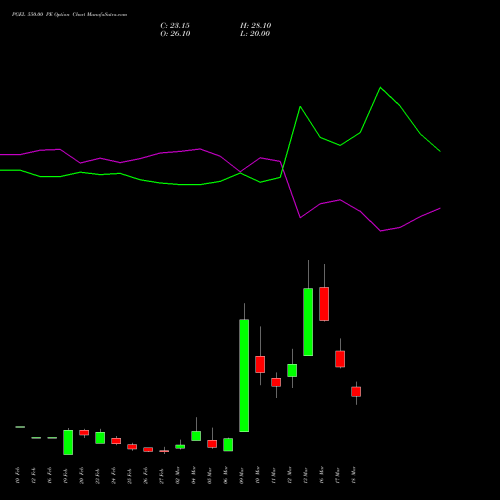Viewport: 500px width, 500px height.
Task: Select the 18 Mar date label
Action: [x=354, y=475]
